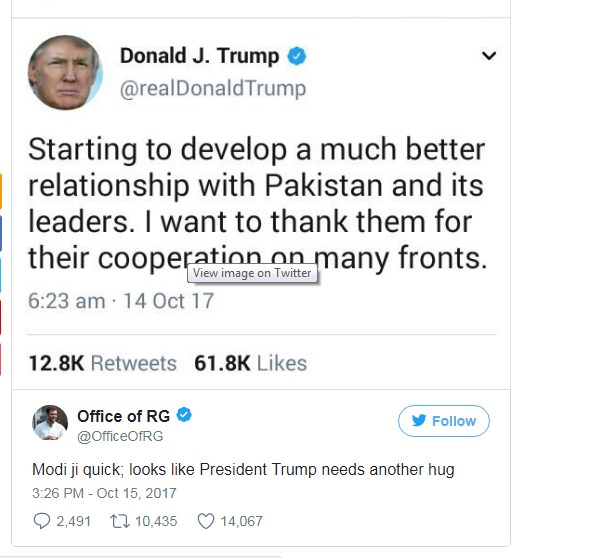Click the Twitter bird icon in the Follow button
599x558 pixels.
(x=419, y=421)
